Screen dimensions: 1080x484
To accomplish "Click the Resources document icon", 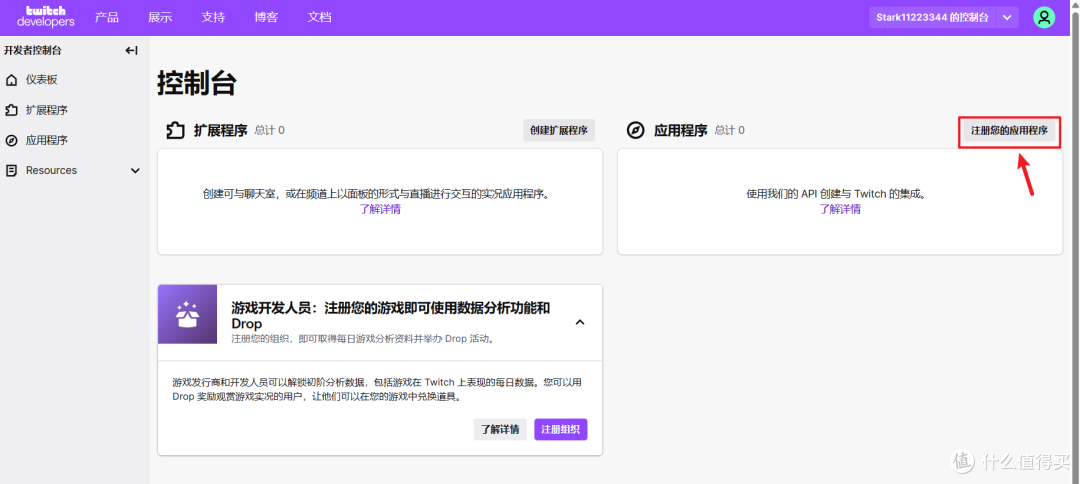I will (11, 171).
